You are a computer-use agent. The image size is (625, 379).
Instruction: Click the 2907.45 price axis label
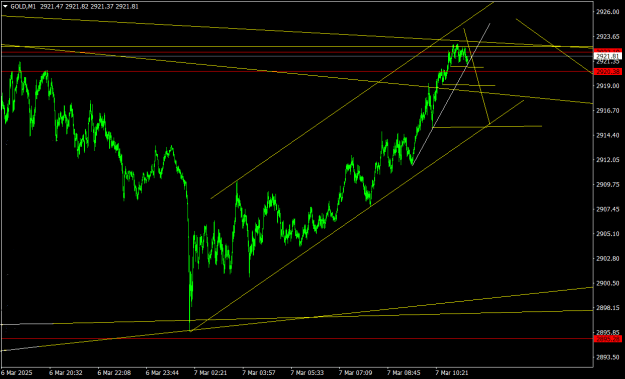pyautogui.click(x=607, y=209)
